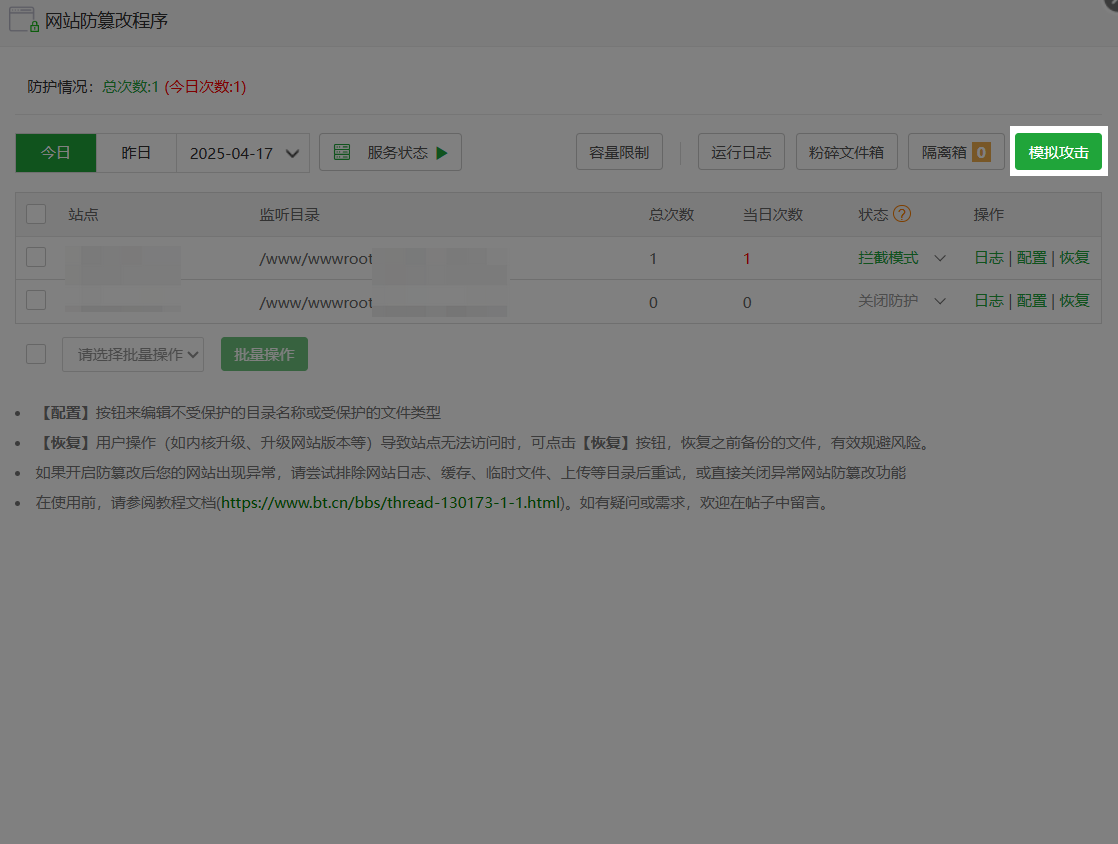Click the 容量限制 button
1118x844 pixels.
tap(619, 153)
